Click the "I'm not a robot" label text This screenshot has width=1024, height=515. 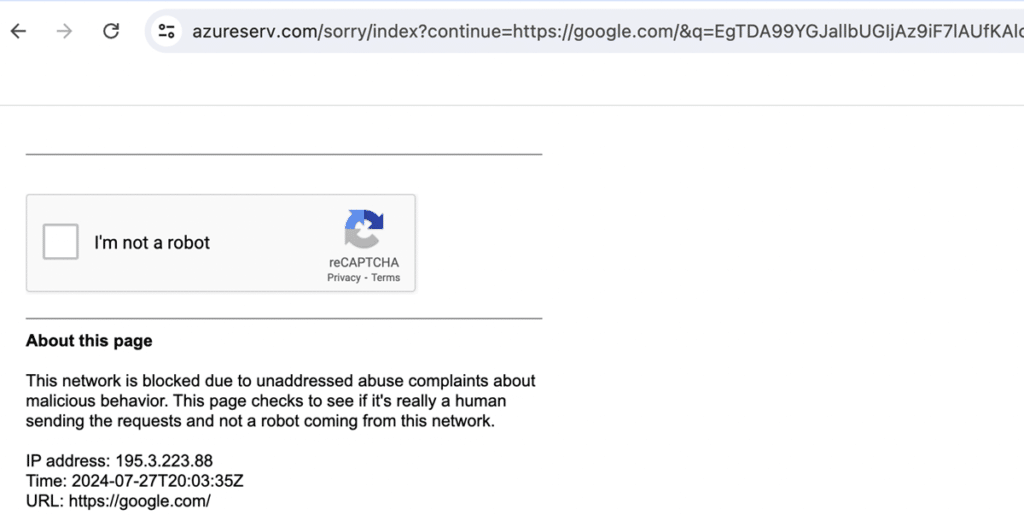point(152,243)
